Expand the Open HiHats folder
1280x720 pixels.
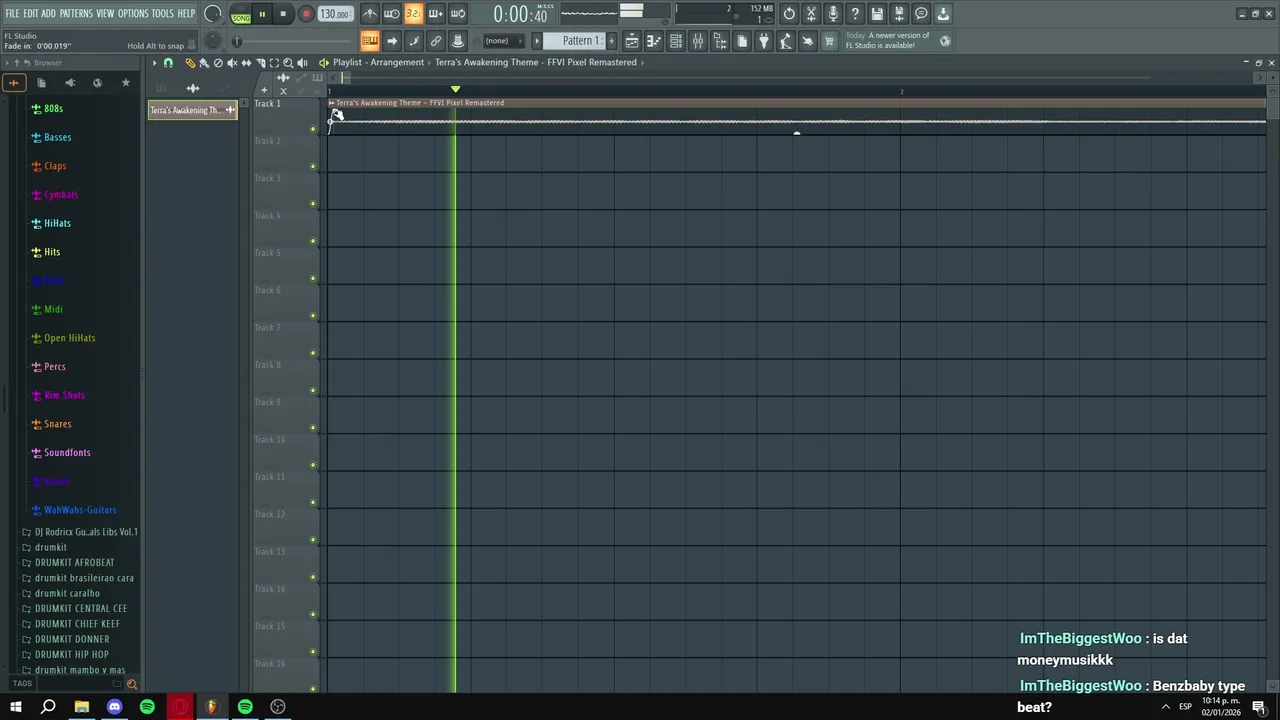(x=69, y=338)
